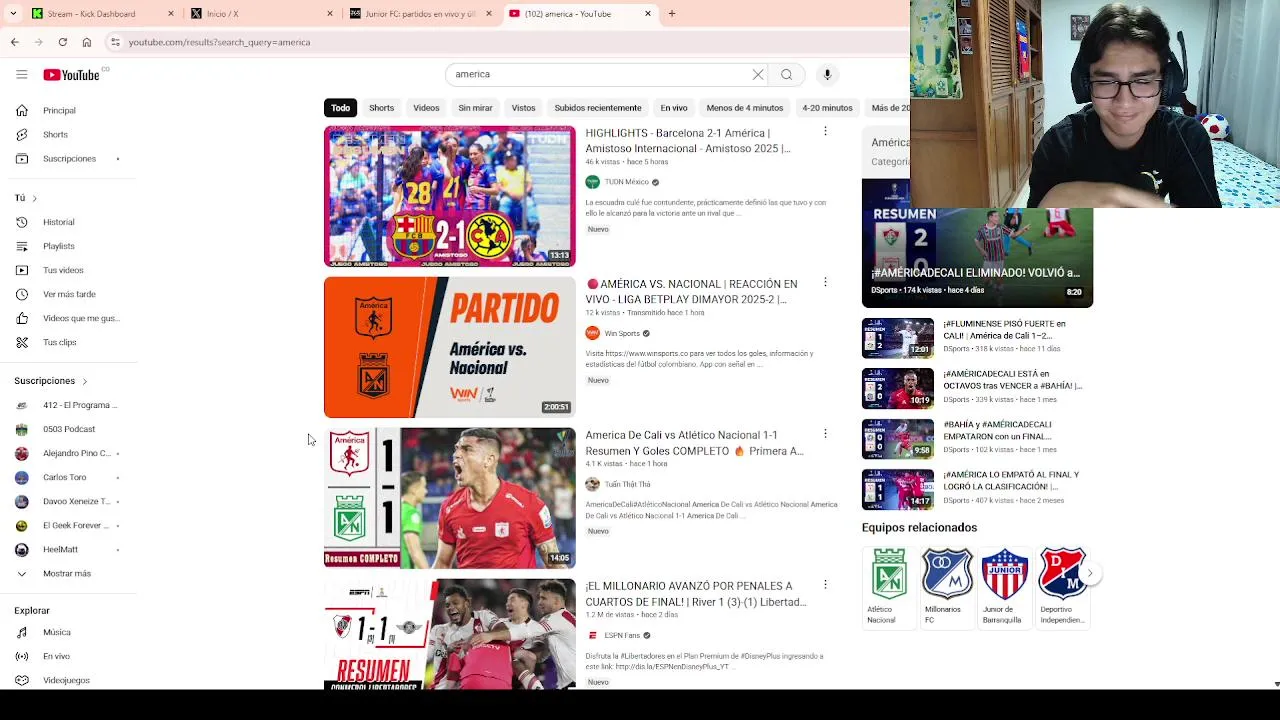1280x720 pixels.
Task: Expand Suscripciones section chevron
Action: coord(84,381)
